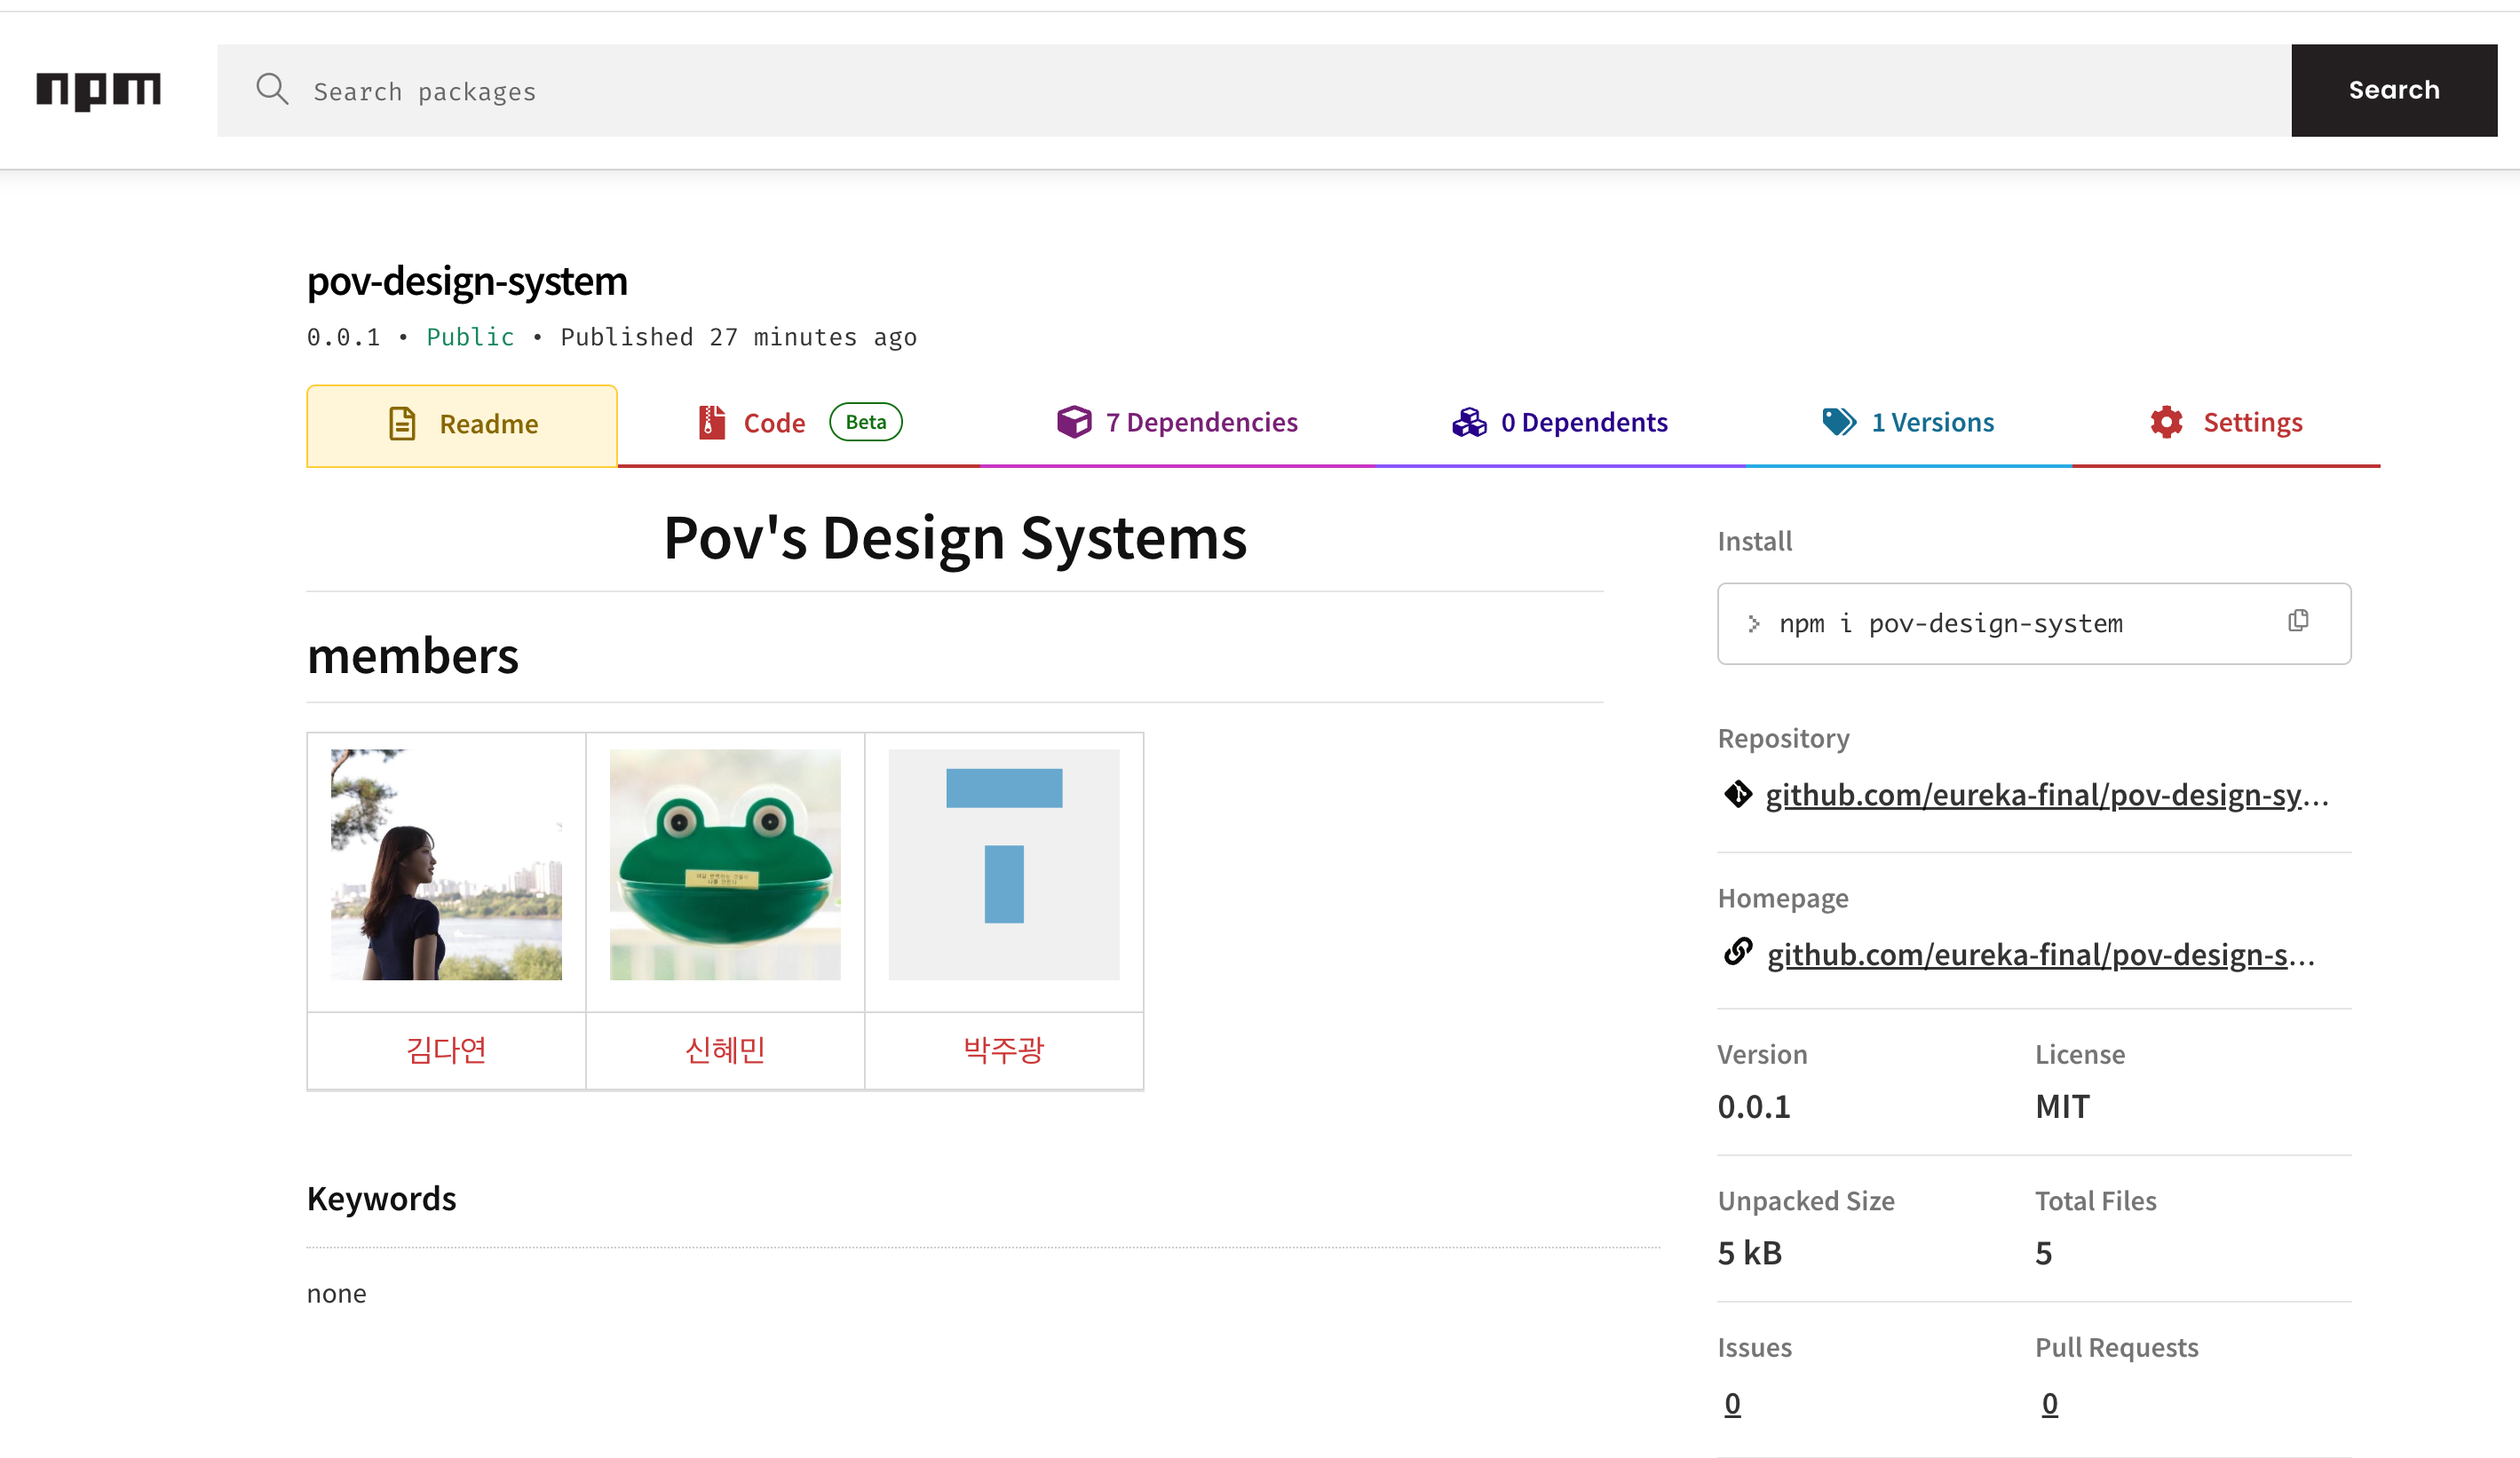
Task: Click the Published 27 minutes ago text
Action: tap(739, 337)
